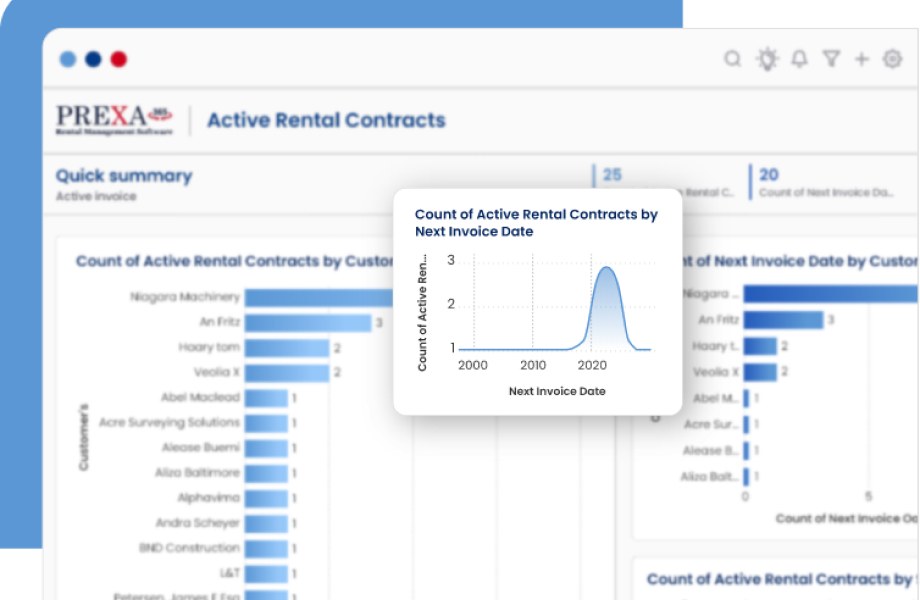Select the Alphavima customer label
The image size is (920, 600).
(208, 497)
